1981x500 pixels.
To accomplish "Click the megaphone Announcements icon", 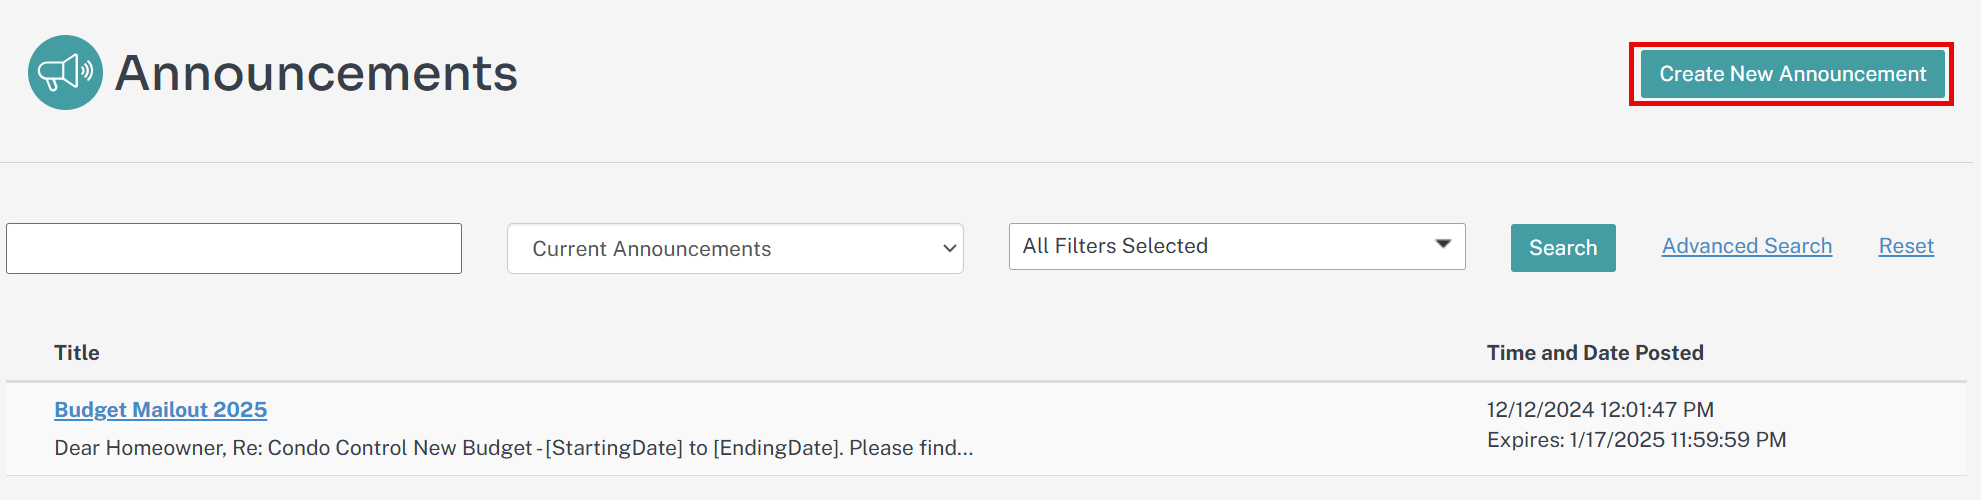I will (x=65, y=72).
